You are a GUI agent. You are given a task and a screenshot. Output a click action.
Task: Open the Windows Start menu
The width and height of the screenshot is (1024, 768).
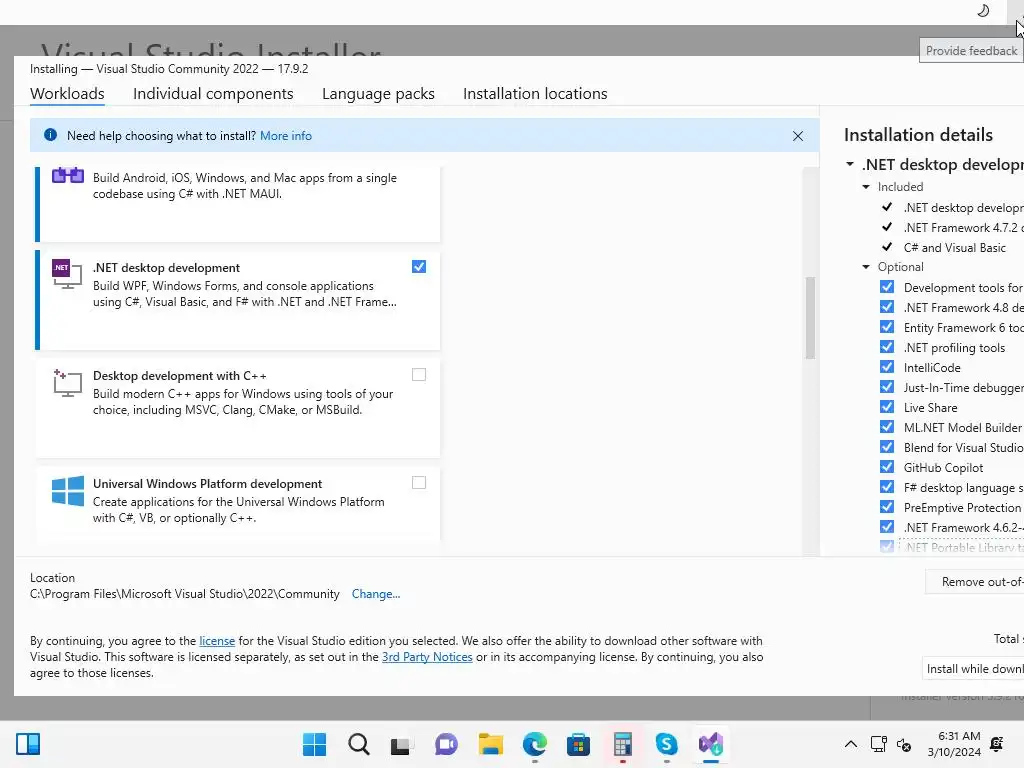pyautogui.click(x=314, y=744)
